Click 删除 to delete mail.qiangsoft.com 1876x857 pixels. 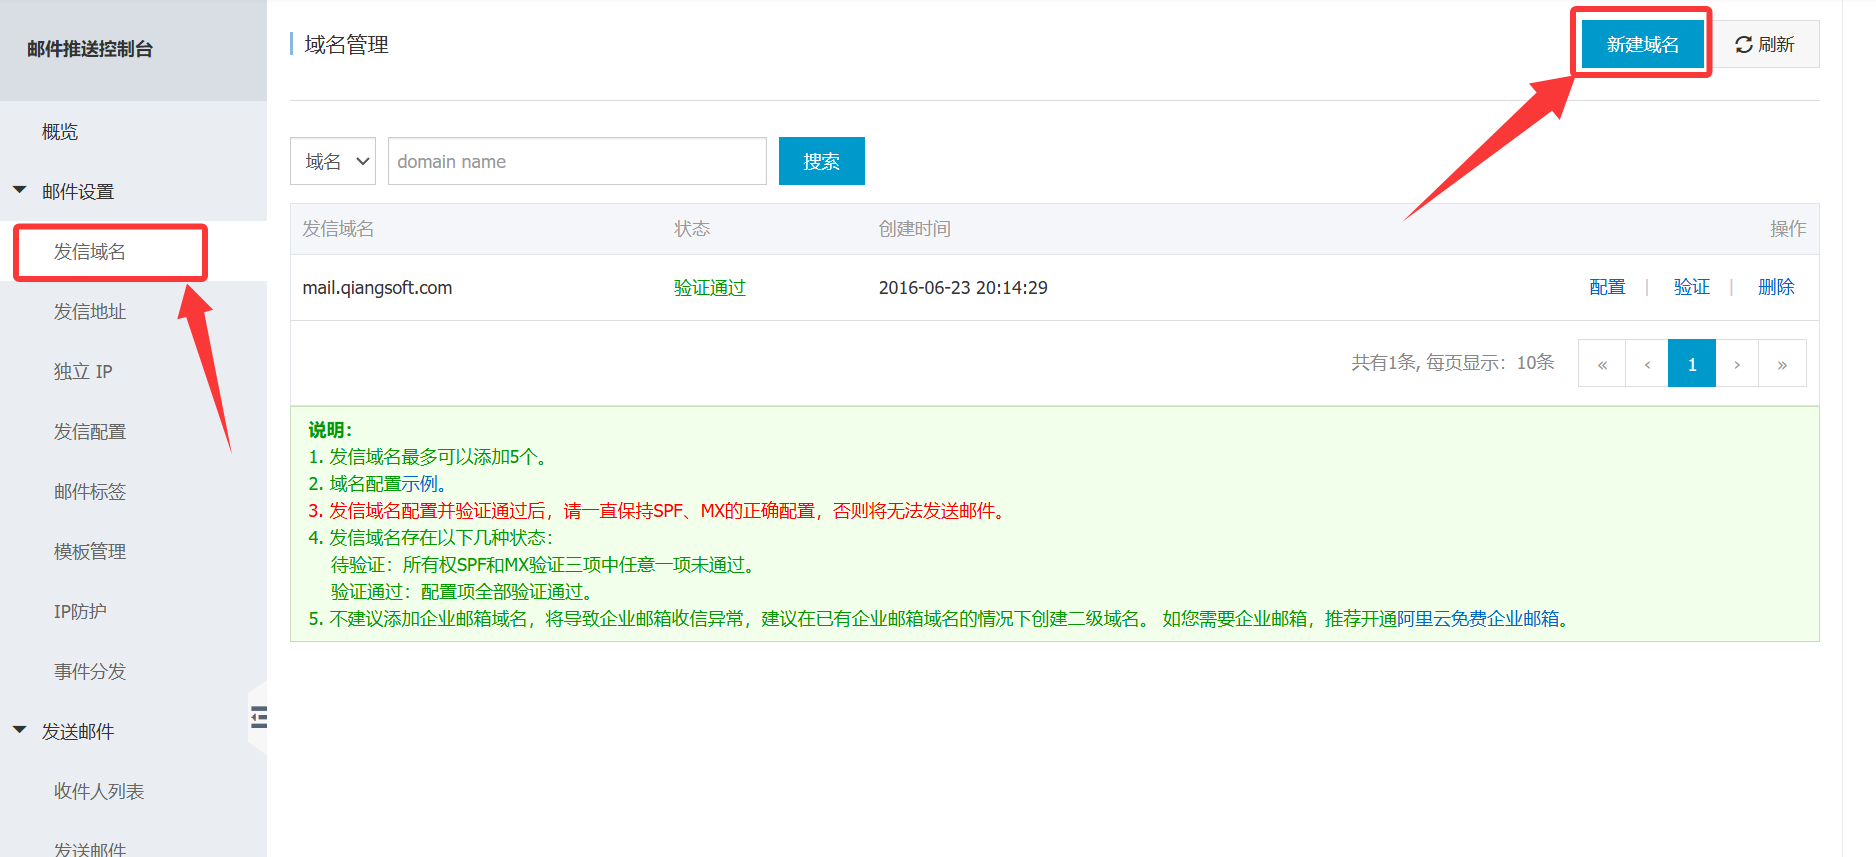click(1776, 287)
